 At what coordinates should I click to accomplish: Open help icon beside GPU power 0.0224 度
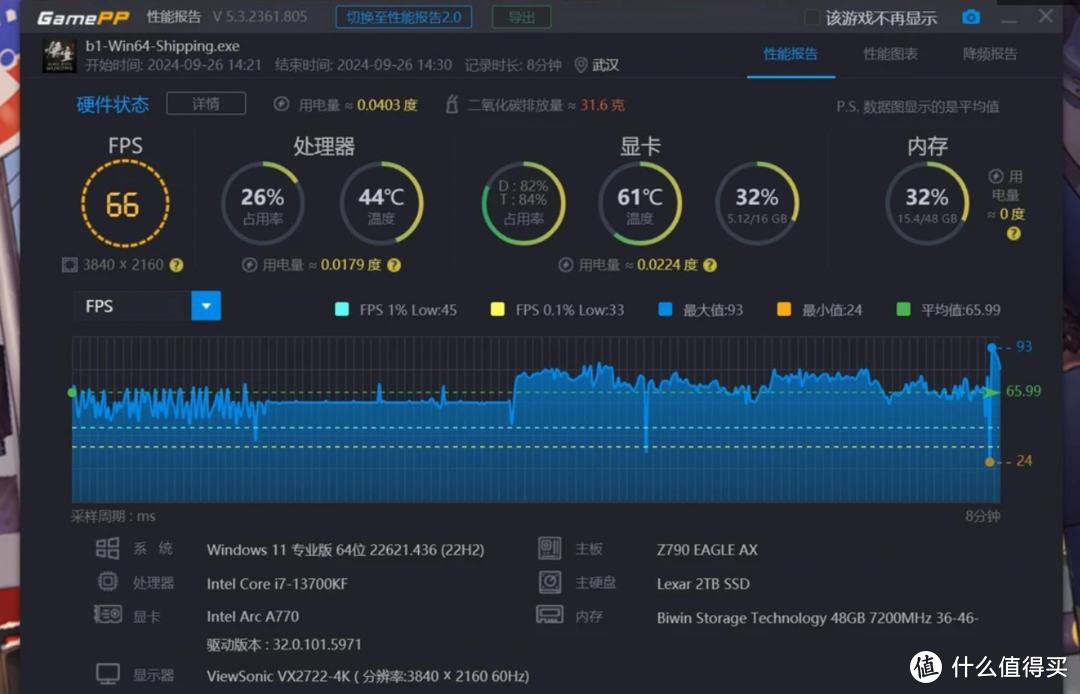pos(710,265)
